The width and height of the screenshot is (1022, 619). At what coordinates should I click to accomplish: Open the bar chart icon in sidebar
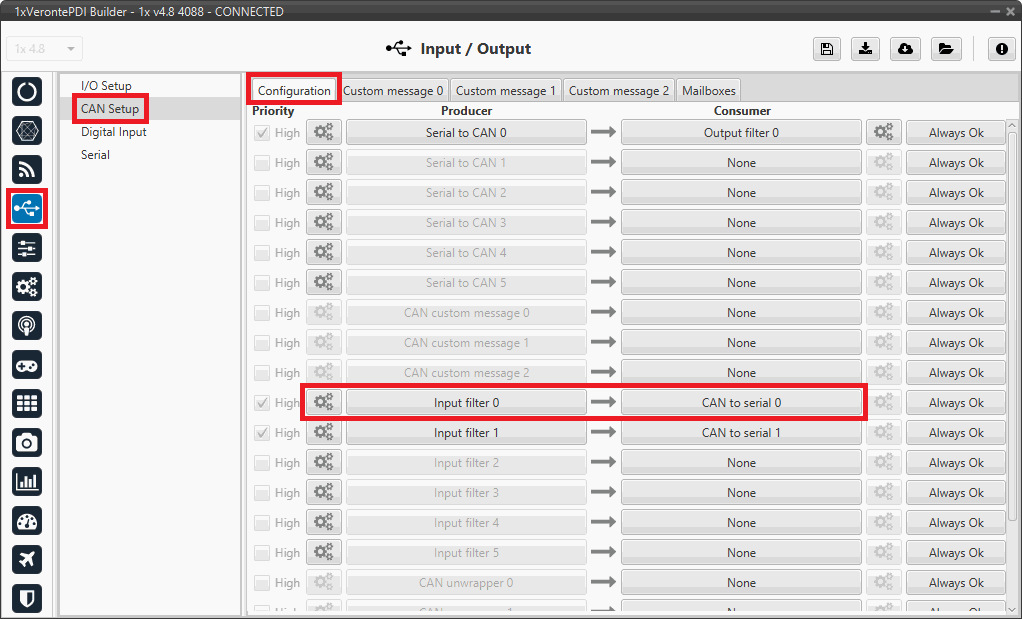(x=27, y=481)
